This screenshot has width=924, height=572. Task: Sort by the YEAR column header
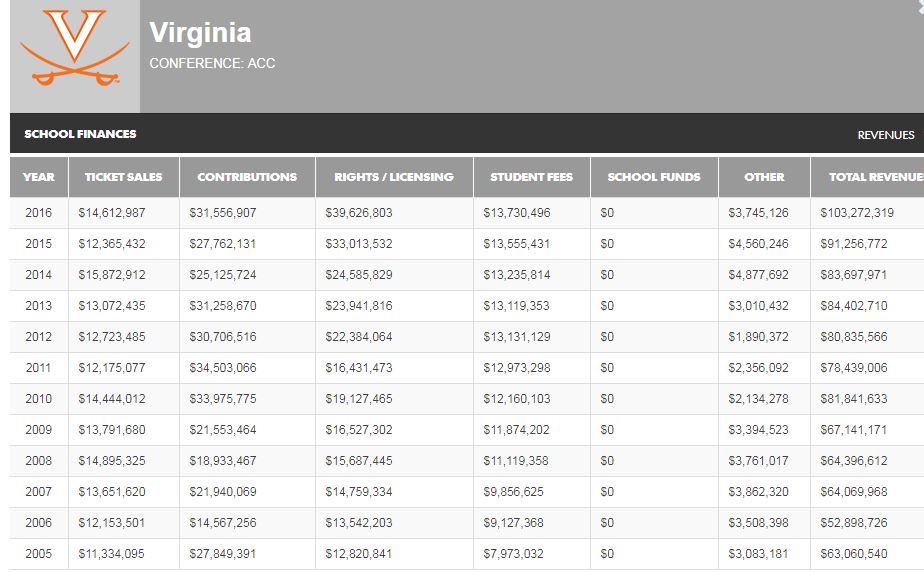point(39,177)
